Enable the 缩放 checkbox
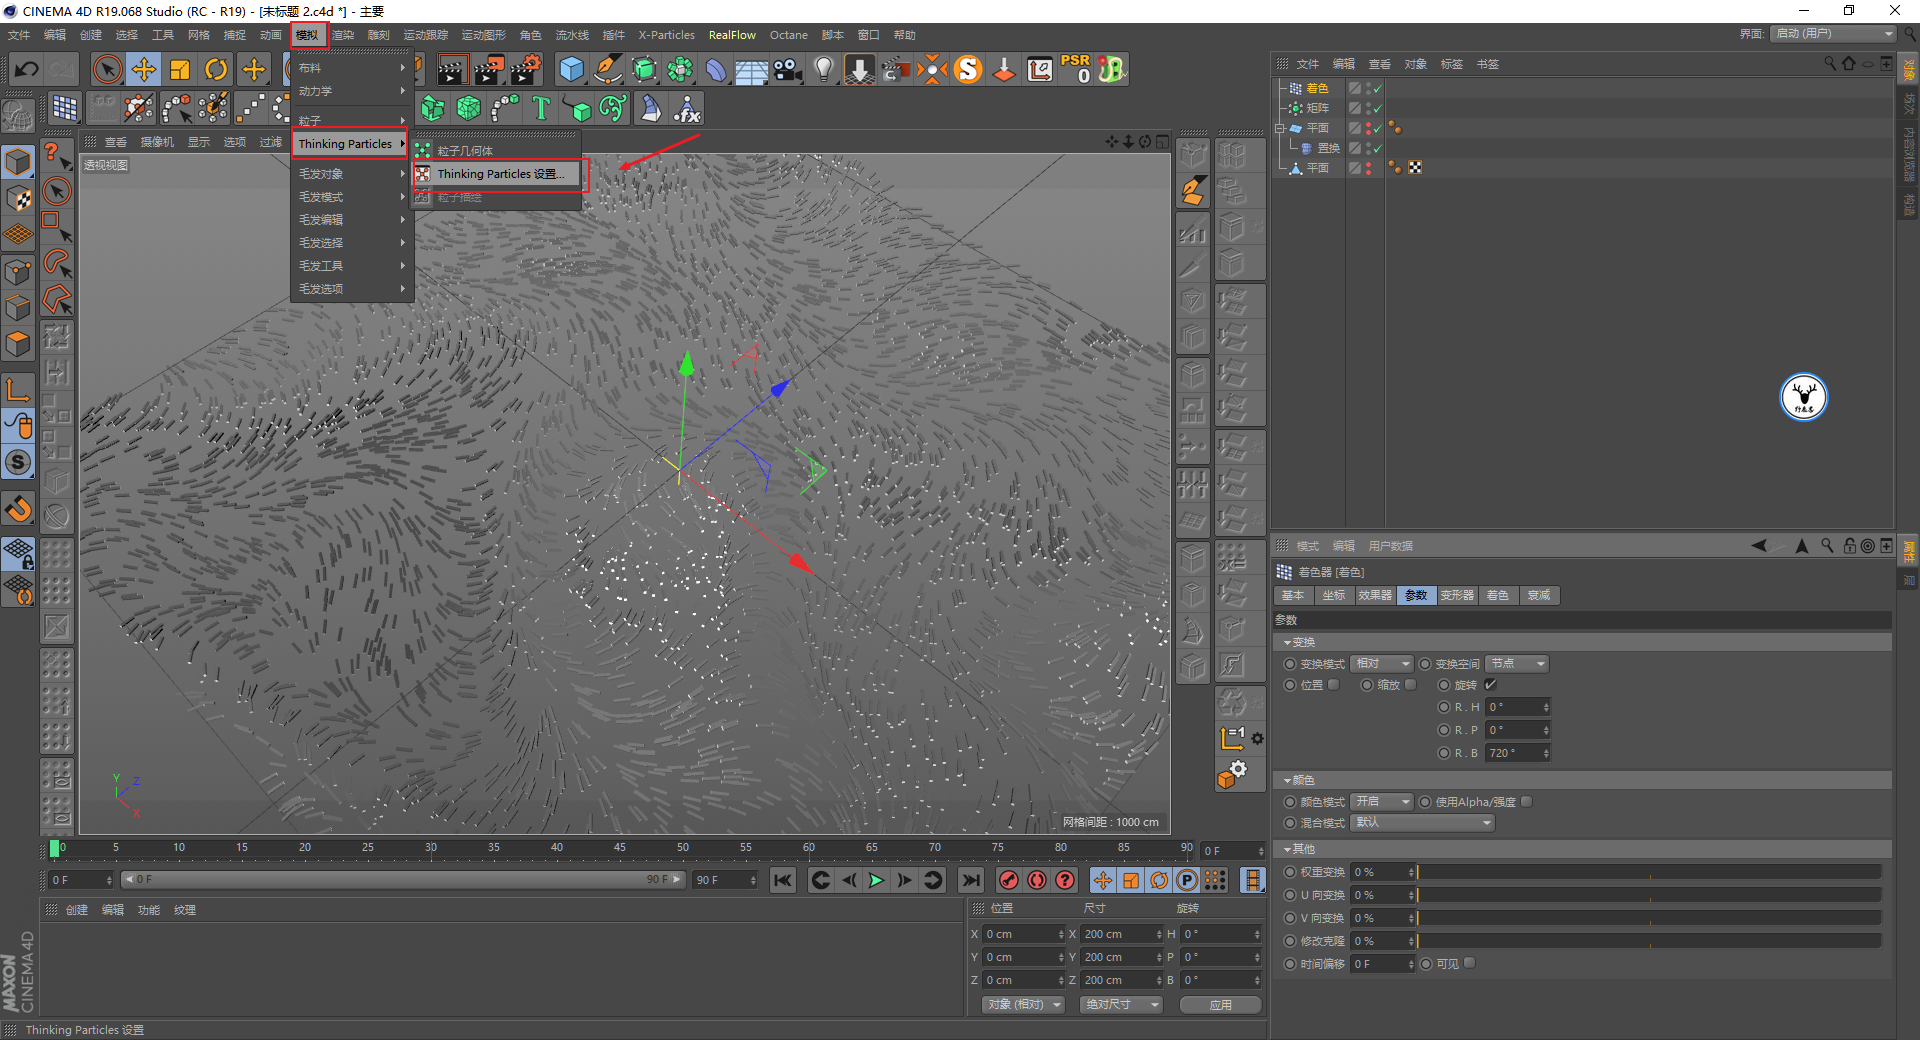The image size is (1920, 1040). [x=1410, y=684]
